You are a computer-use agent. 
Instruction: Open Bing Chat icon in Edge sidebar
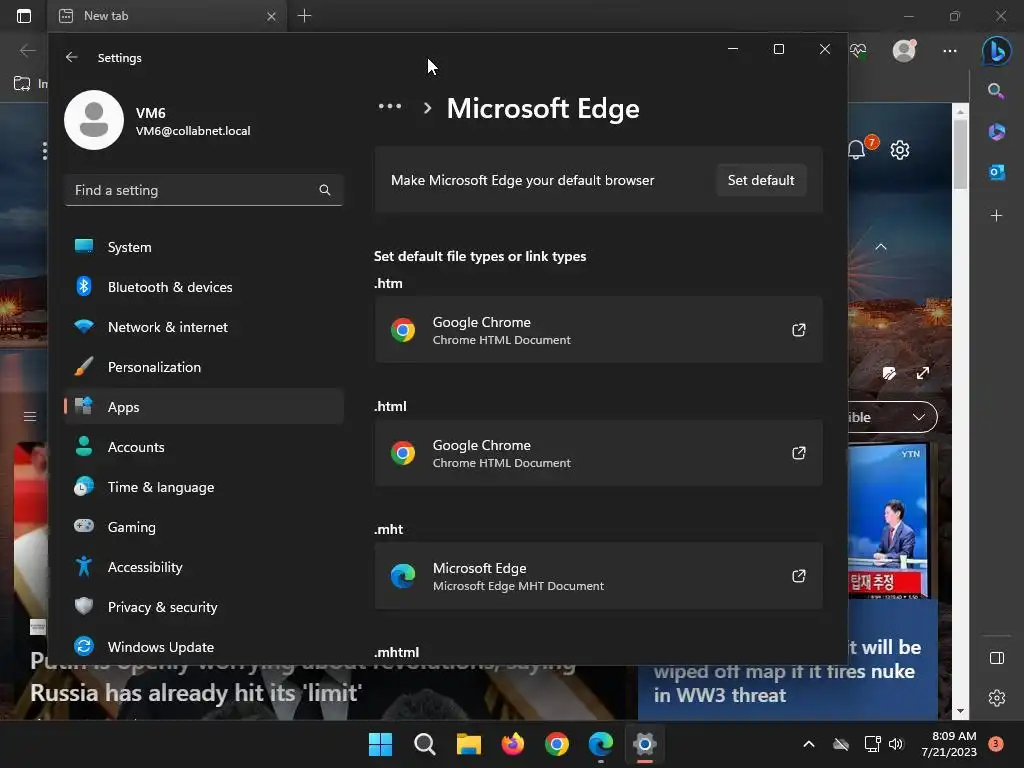(x=997, y=50)
